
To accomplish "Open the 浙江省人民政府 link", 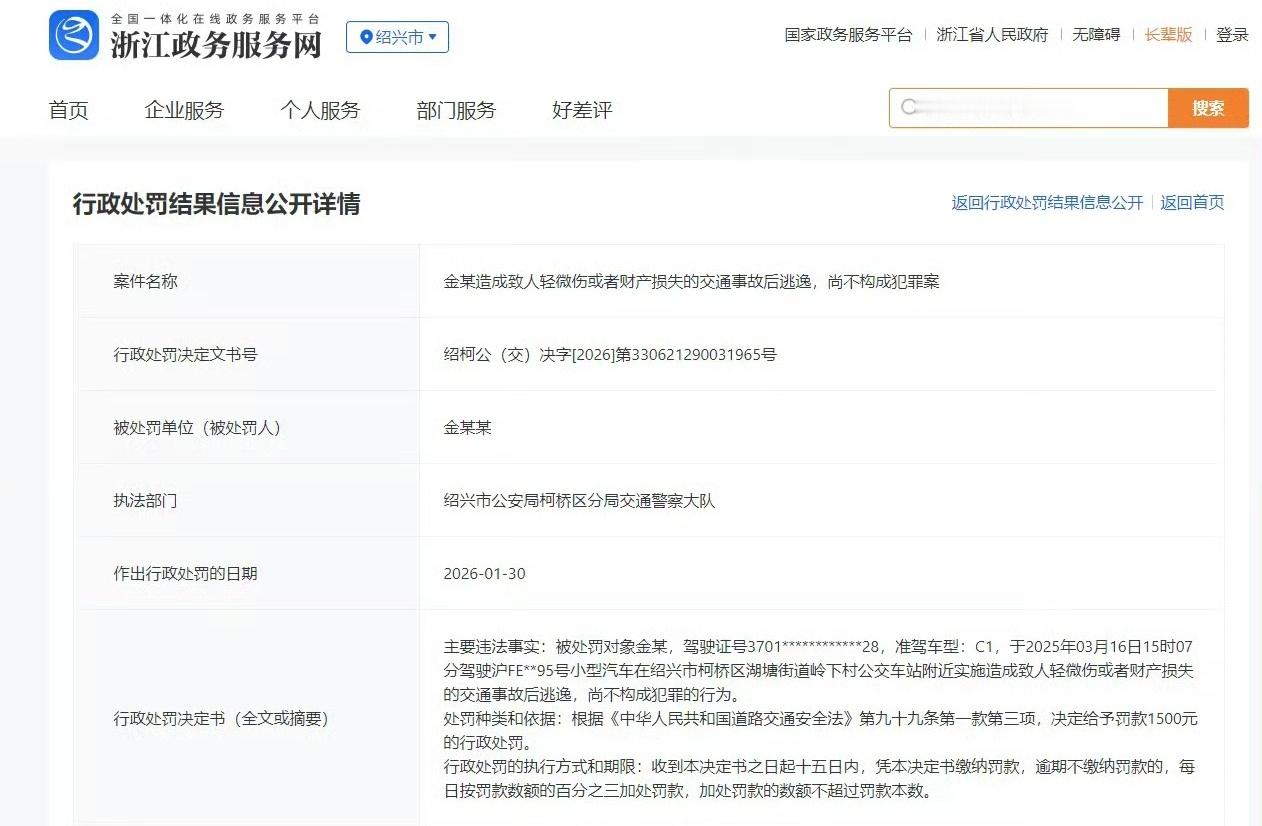I will [x=991, y=33].
